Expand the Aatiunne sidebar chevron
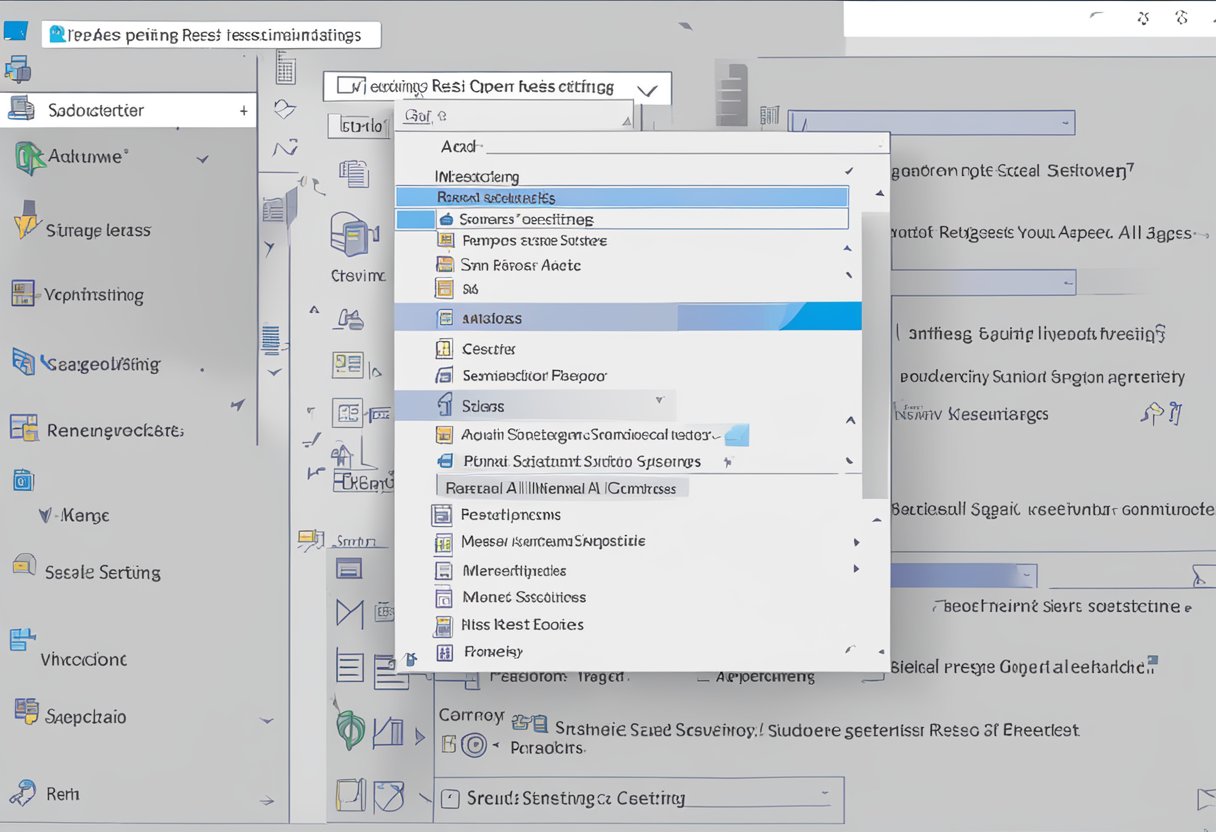 click(x=203, y=159)
